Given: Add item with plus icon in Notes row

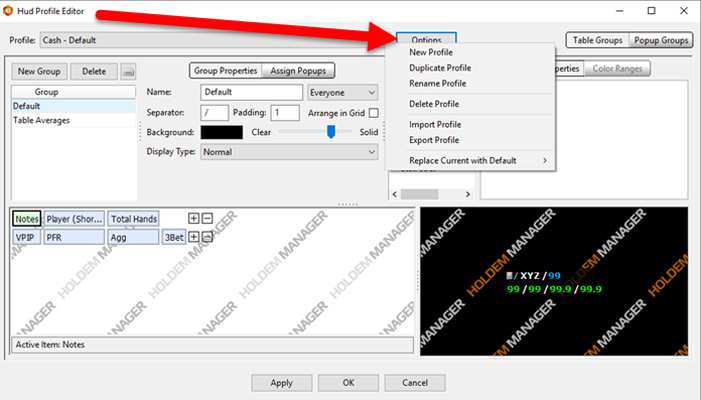Looking at the screenshot, I should pos(194,219).
